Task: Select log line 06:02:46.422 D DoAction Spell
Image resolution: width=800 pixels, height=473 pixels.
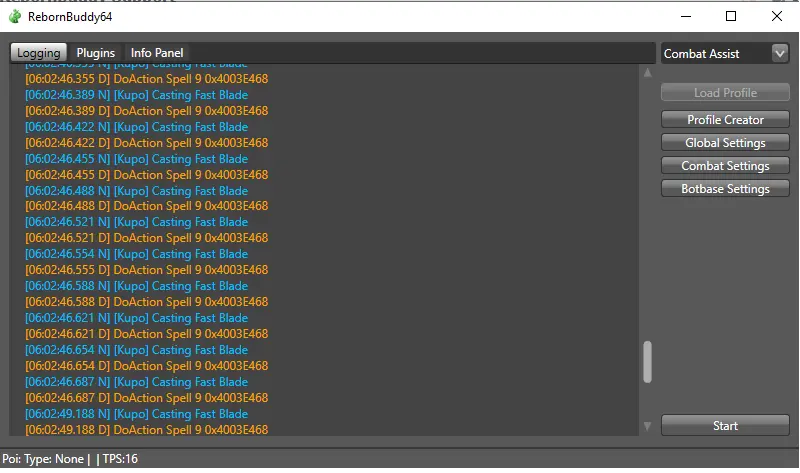Action: tap(146, 143)
